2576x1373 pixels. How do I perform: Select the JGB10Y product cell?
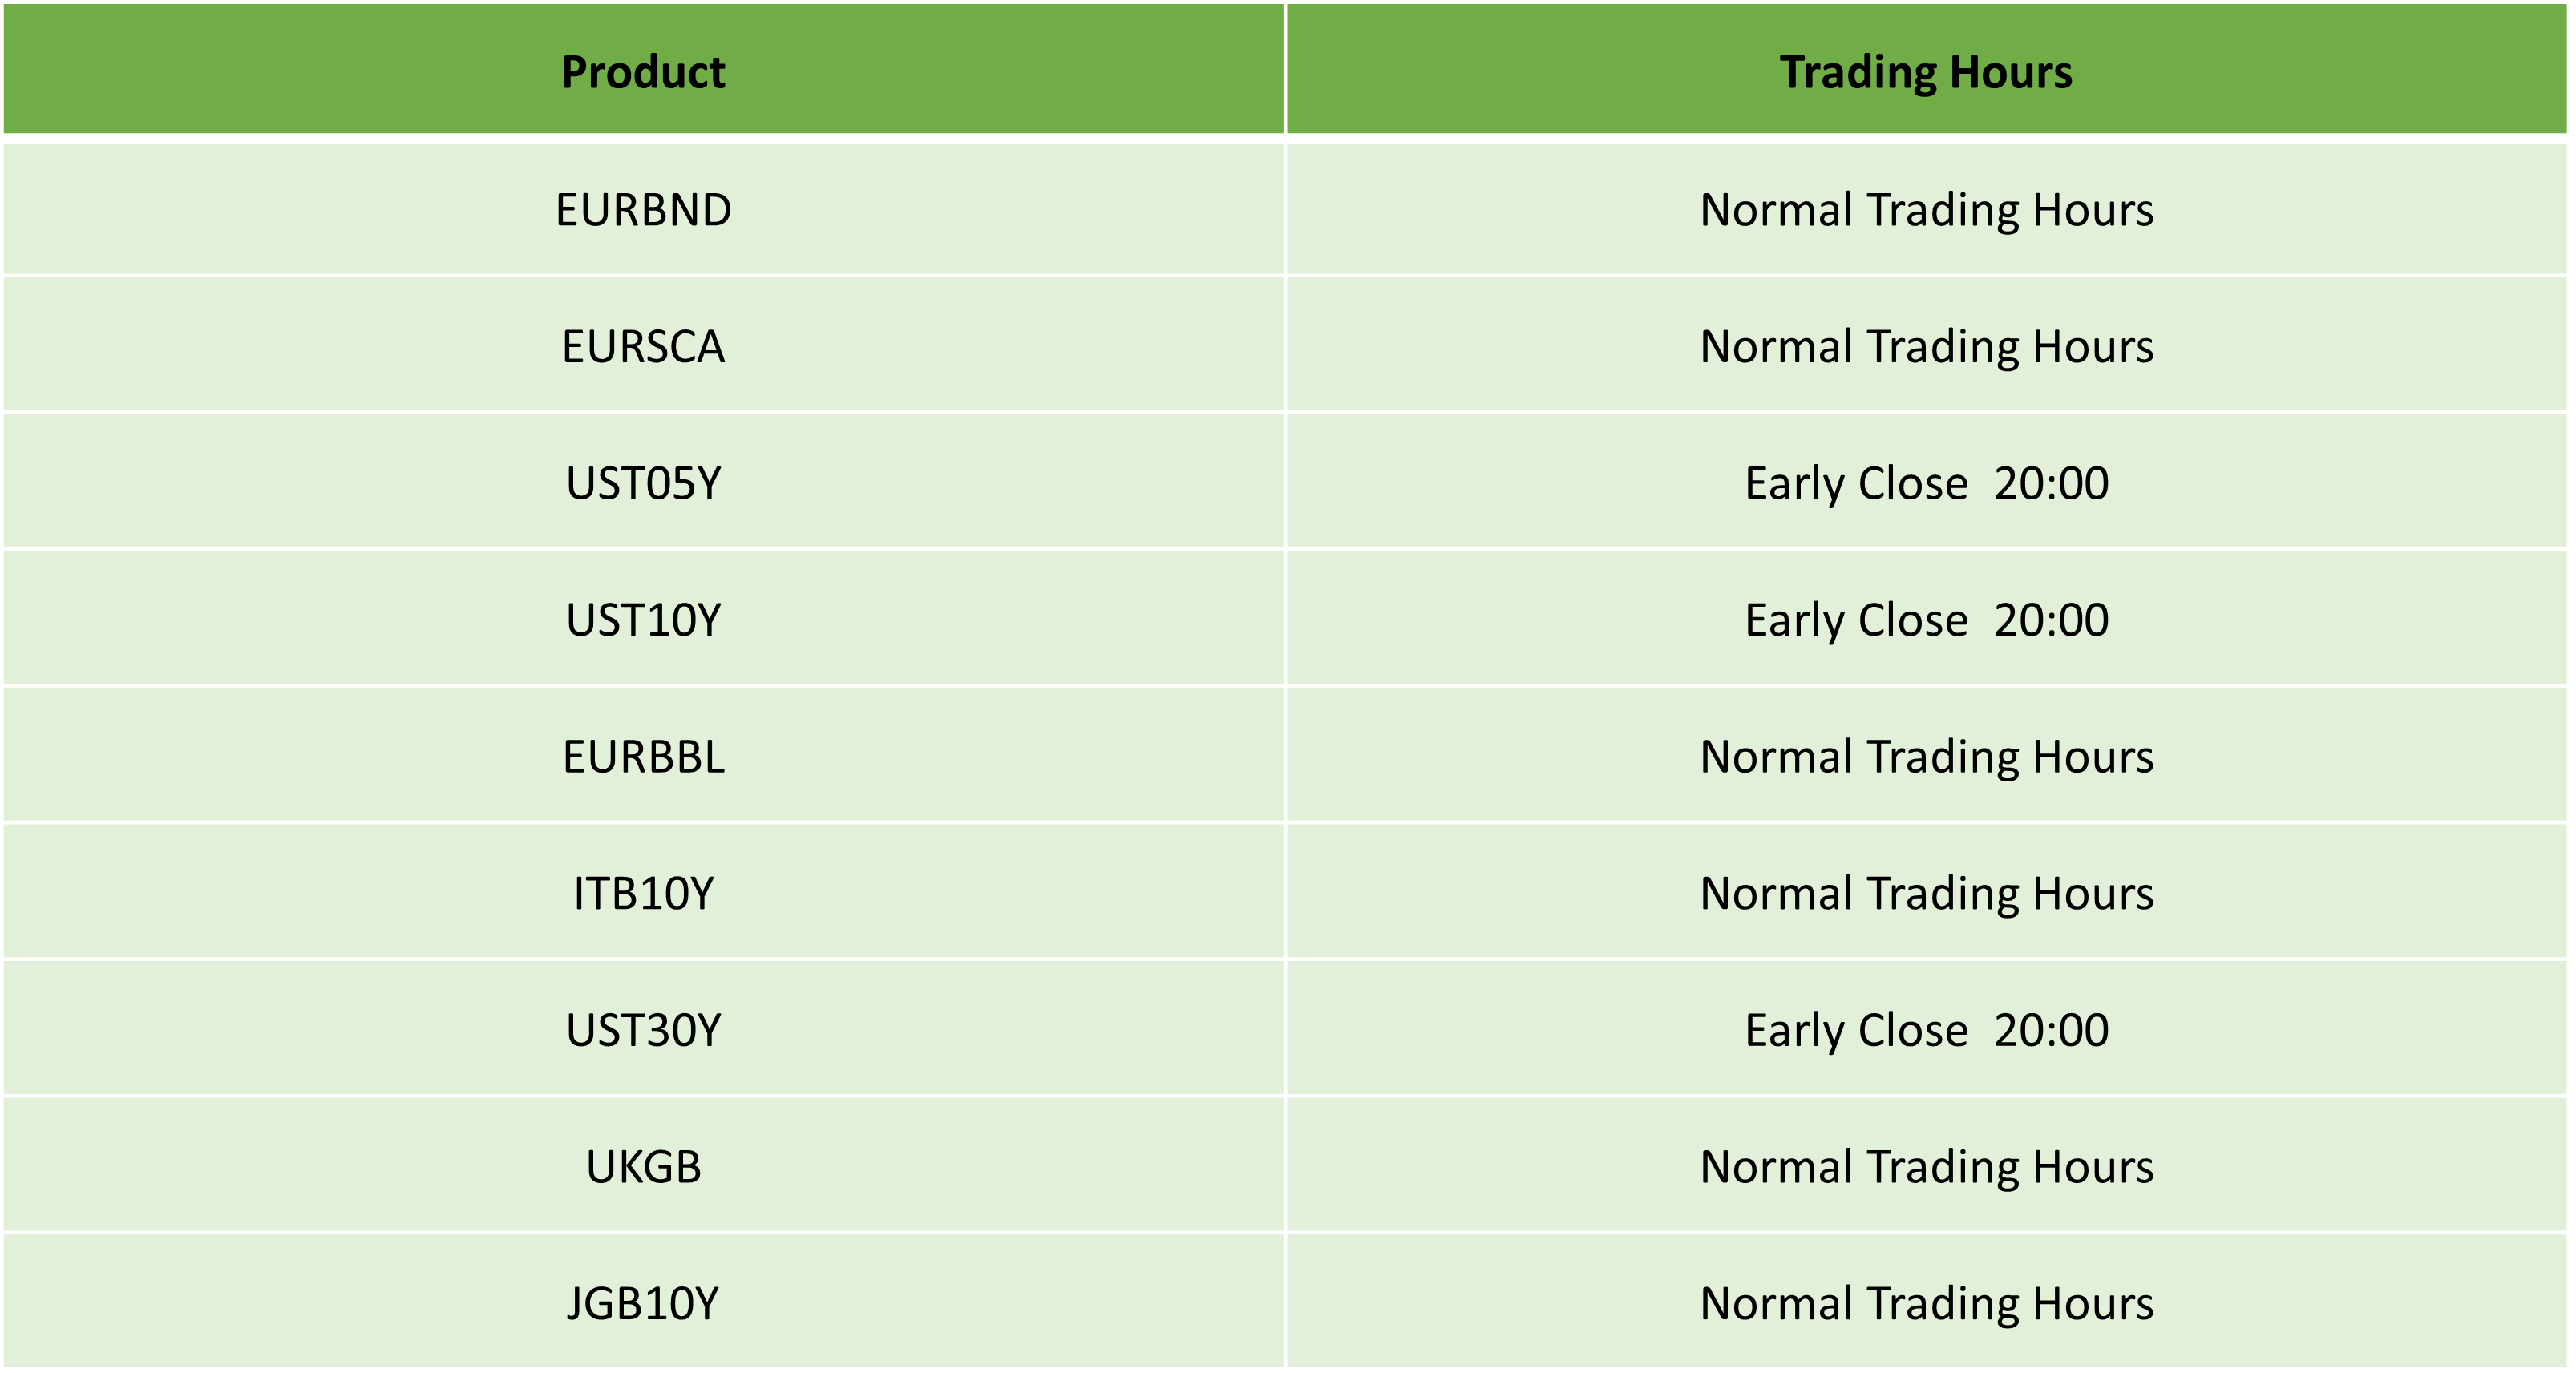click(643, 1304)
